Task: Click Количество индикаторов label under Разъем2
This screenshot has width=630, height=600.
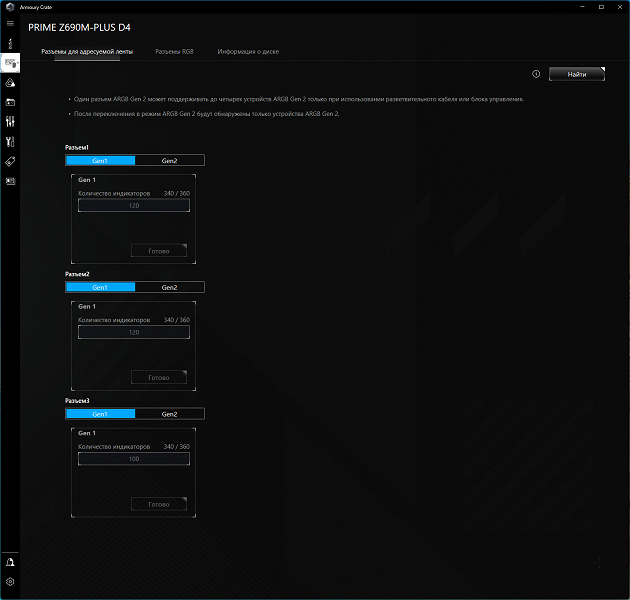Action: 114,320
